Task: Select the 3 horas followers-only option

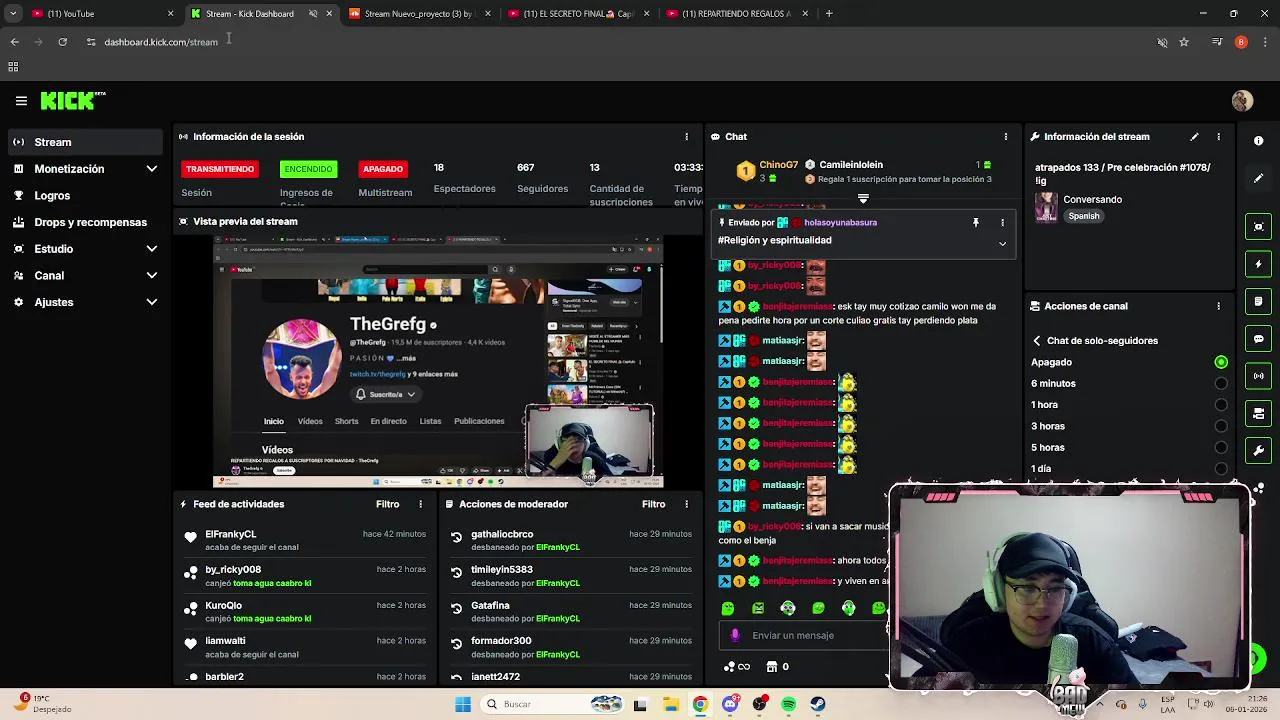Action: [1221, 426]
